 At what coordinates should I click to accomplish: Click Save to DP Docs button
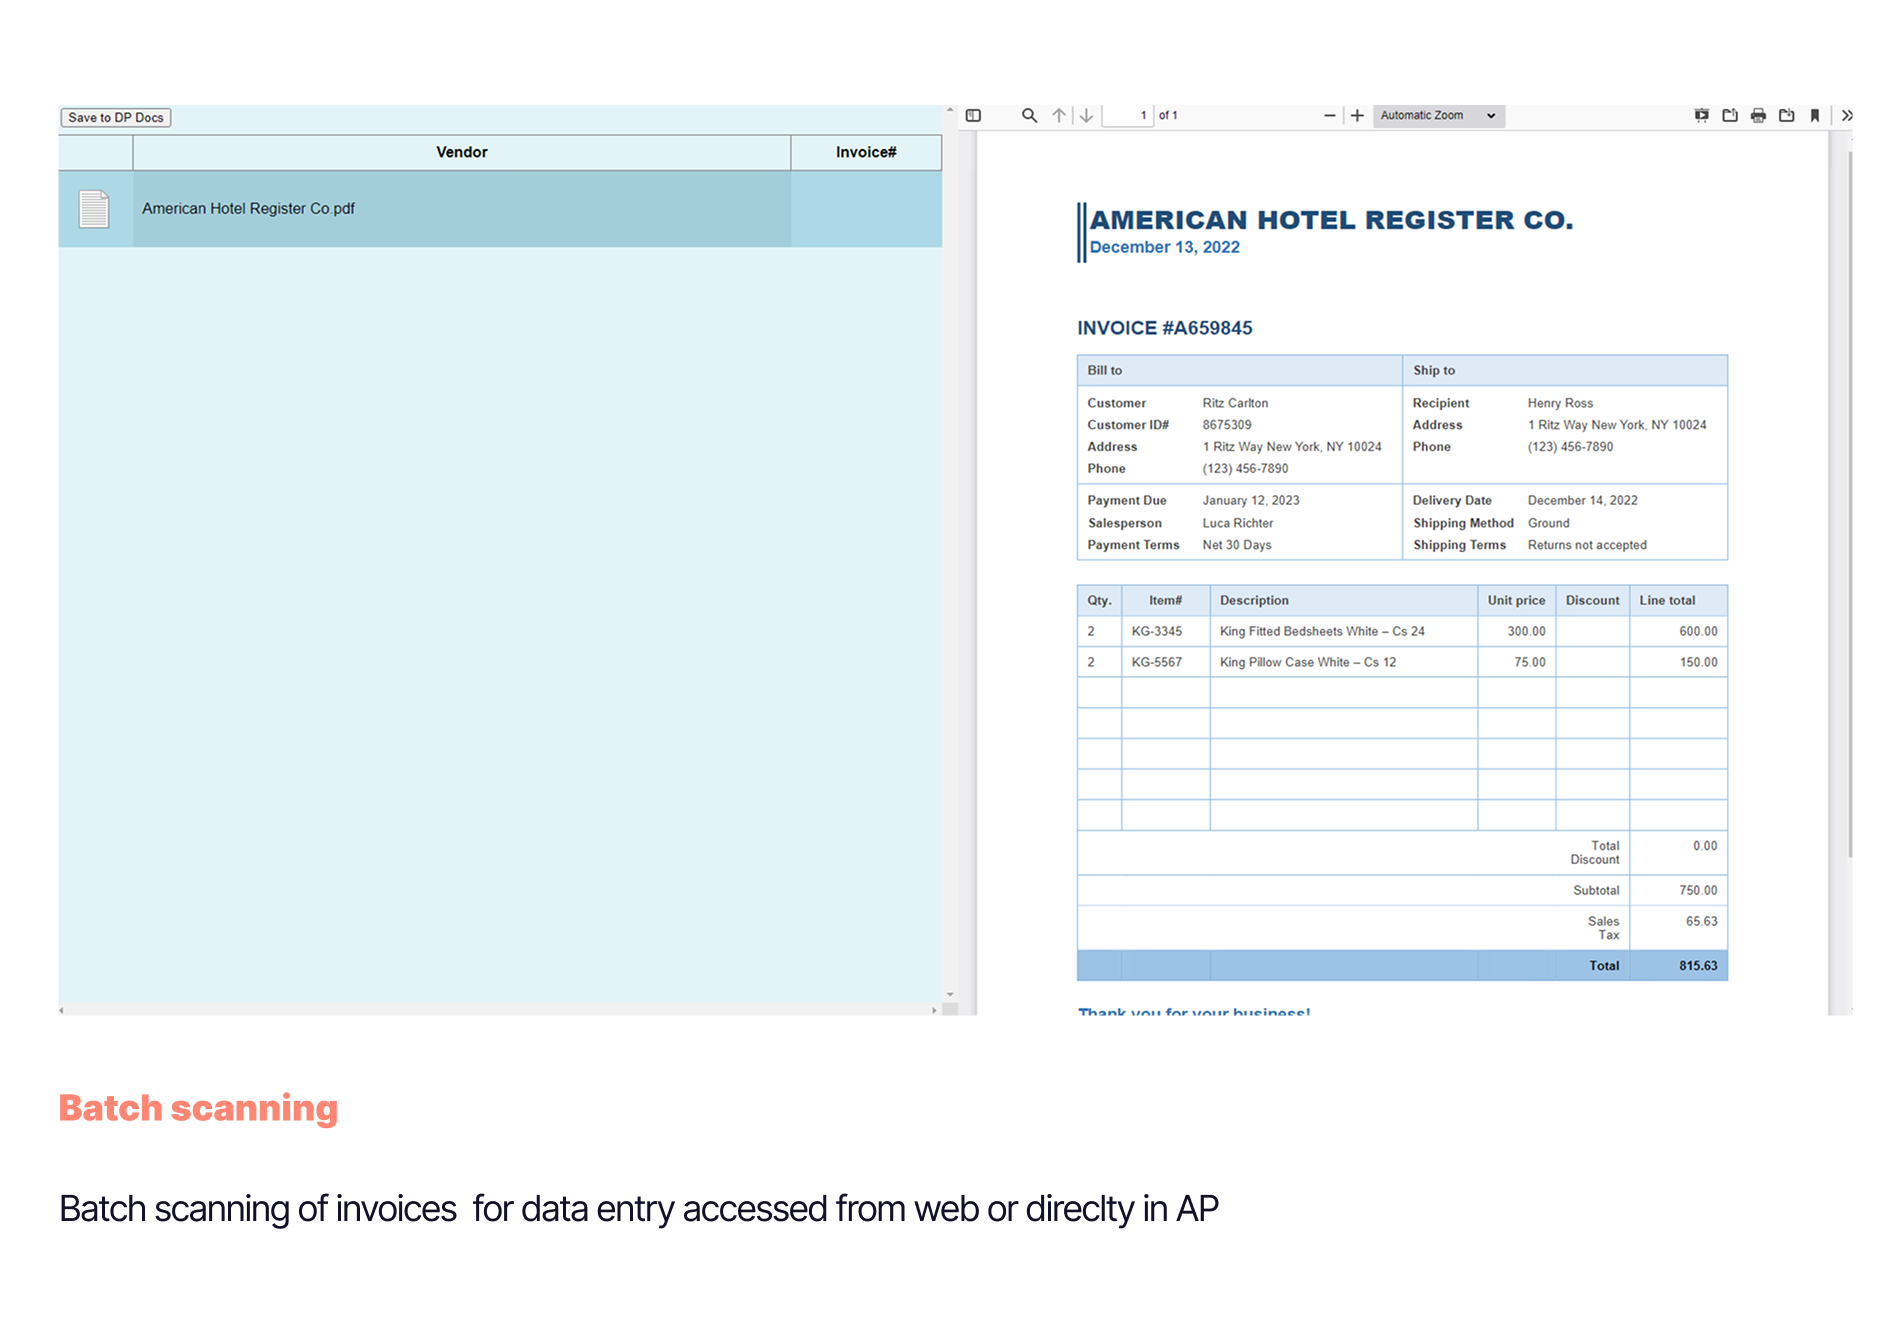click(x=116, y=118)
